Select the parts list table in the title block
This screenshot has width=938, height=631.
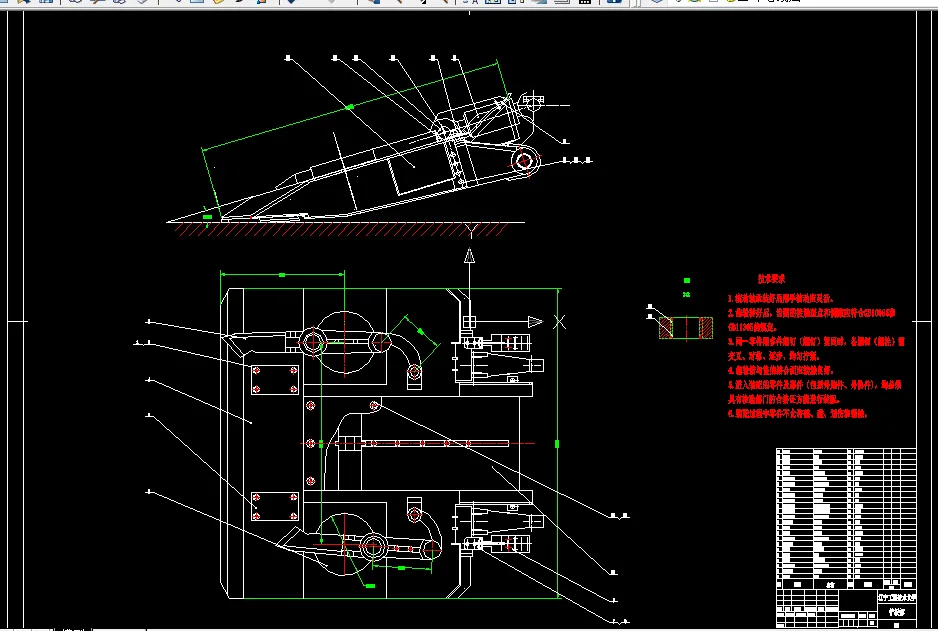(846, 519)
